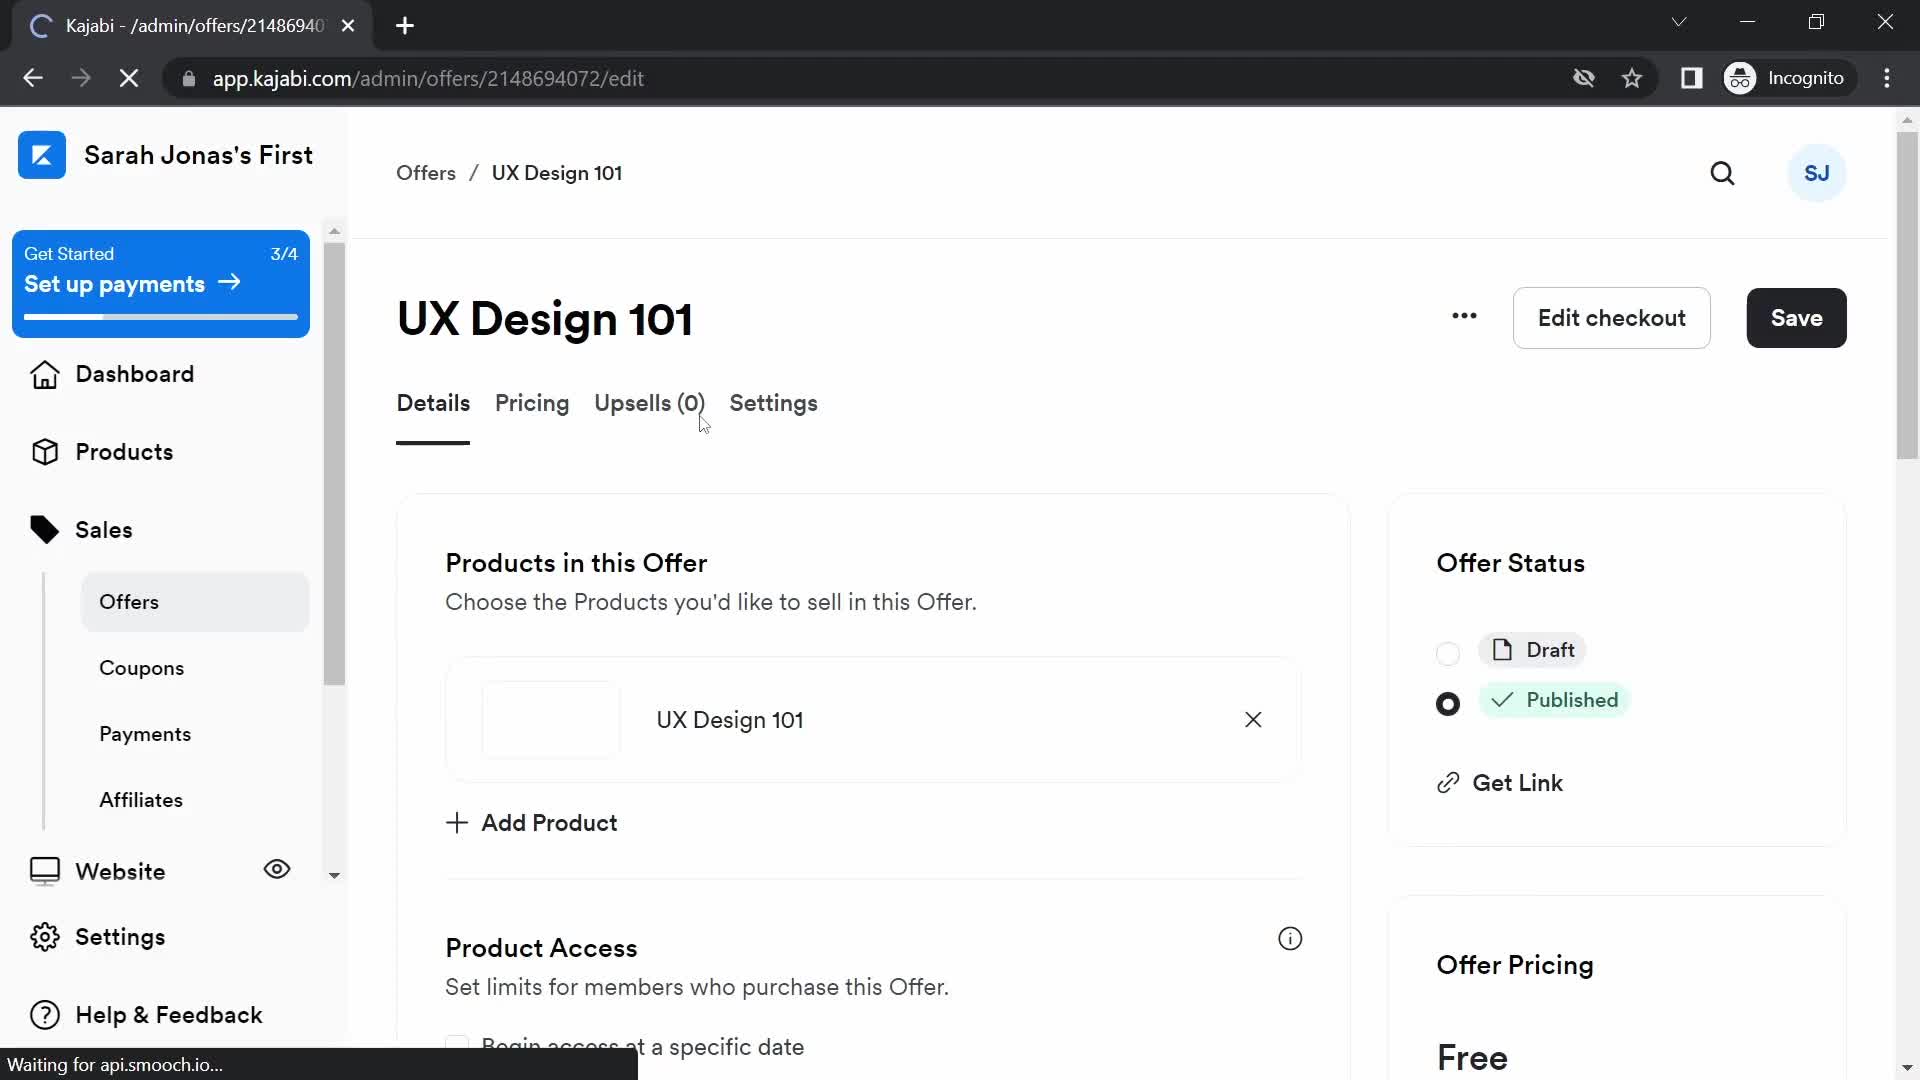Screen dimensions: 1920x1080
Task: Click the Offers breadcrumb link
Action: pos(426,173)
